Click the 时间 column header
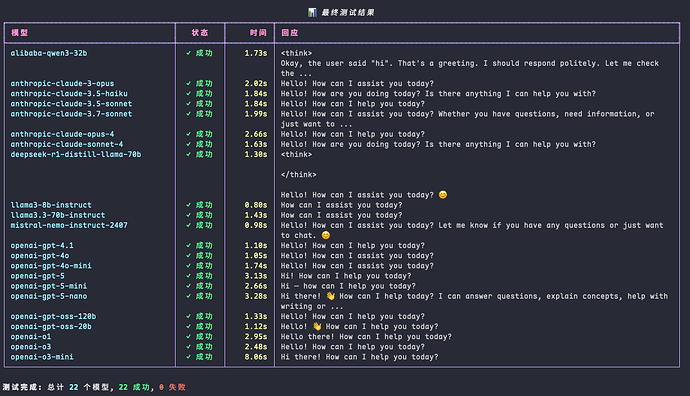The width and height of the screenshot is (690, 396). pos(258,33)
